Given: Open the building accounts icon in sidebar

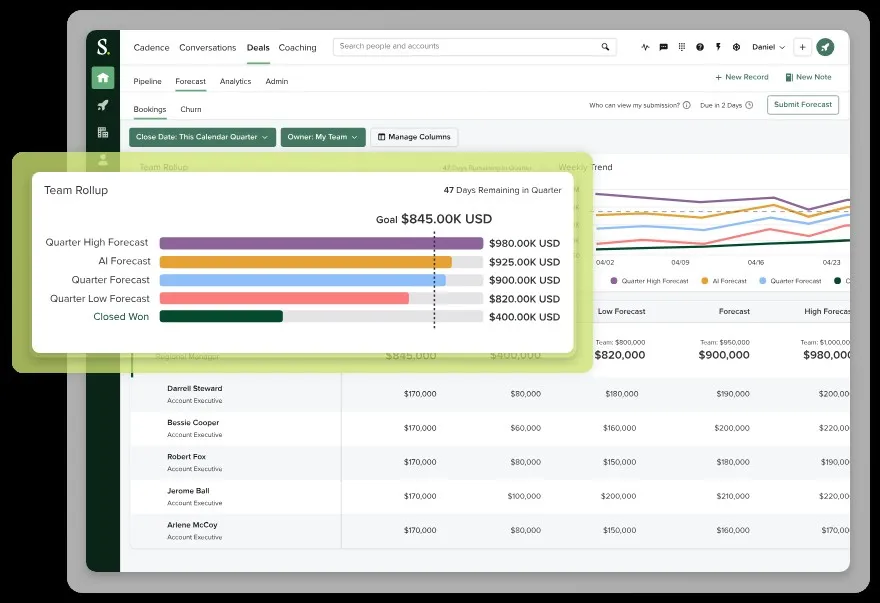Looking at the screenshot, I should (103, 133).
